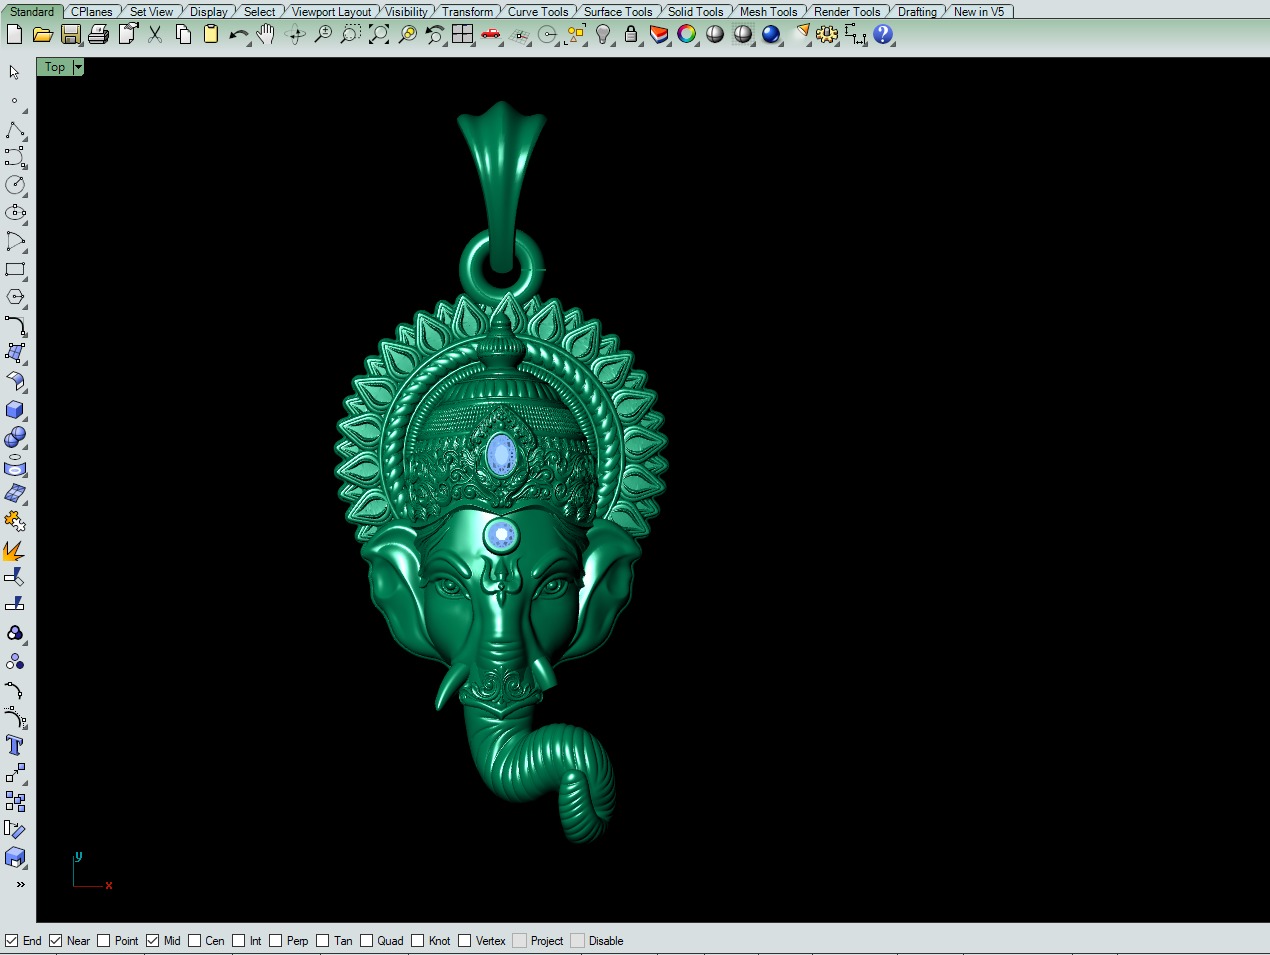Viewport: 1270px width, 955px height.
Task: Expand more sidebar tools with double chevron
Action: pos(20,884)
